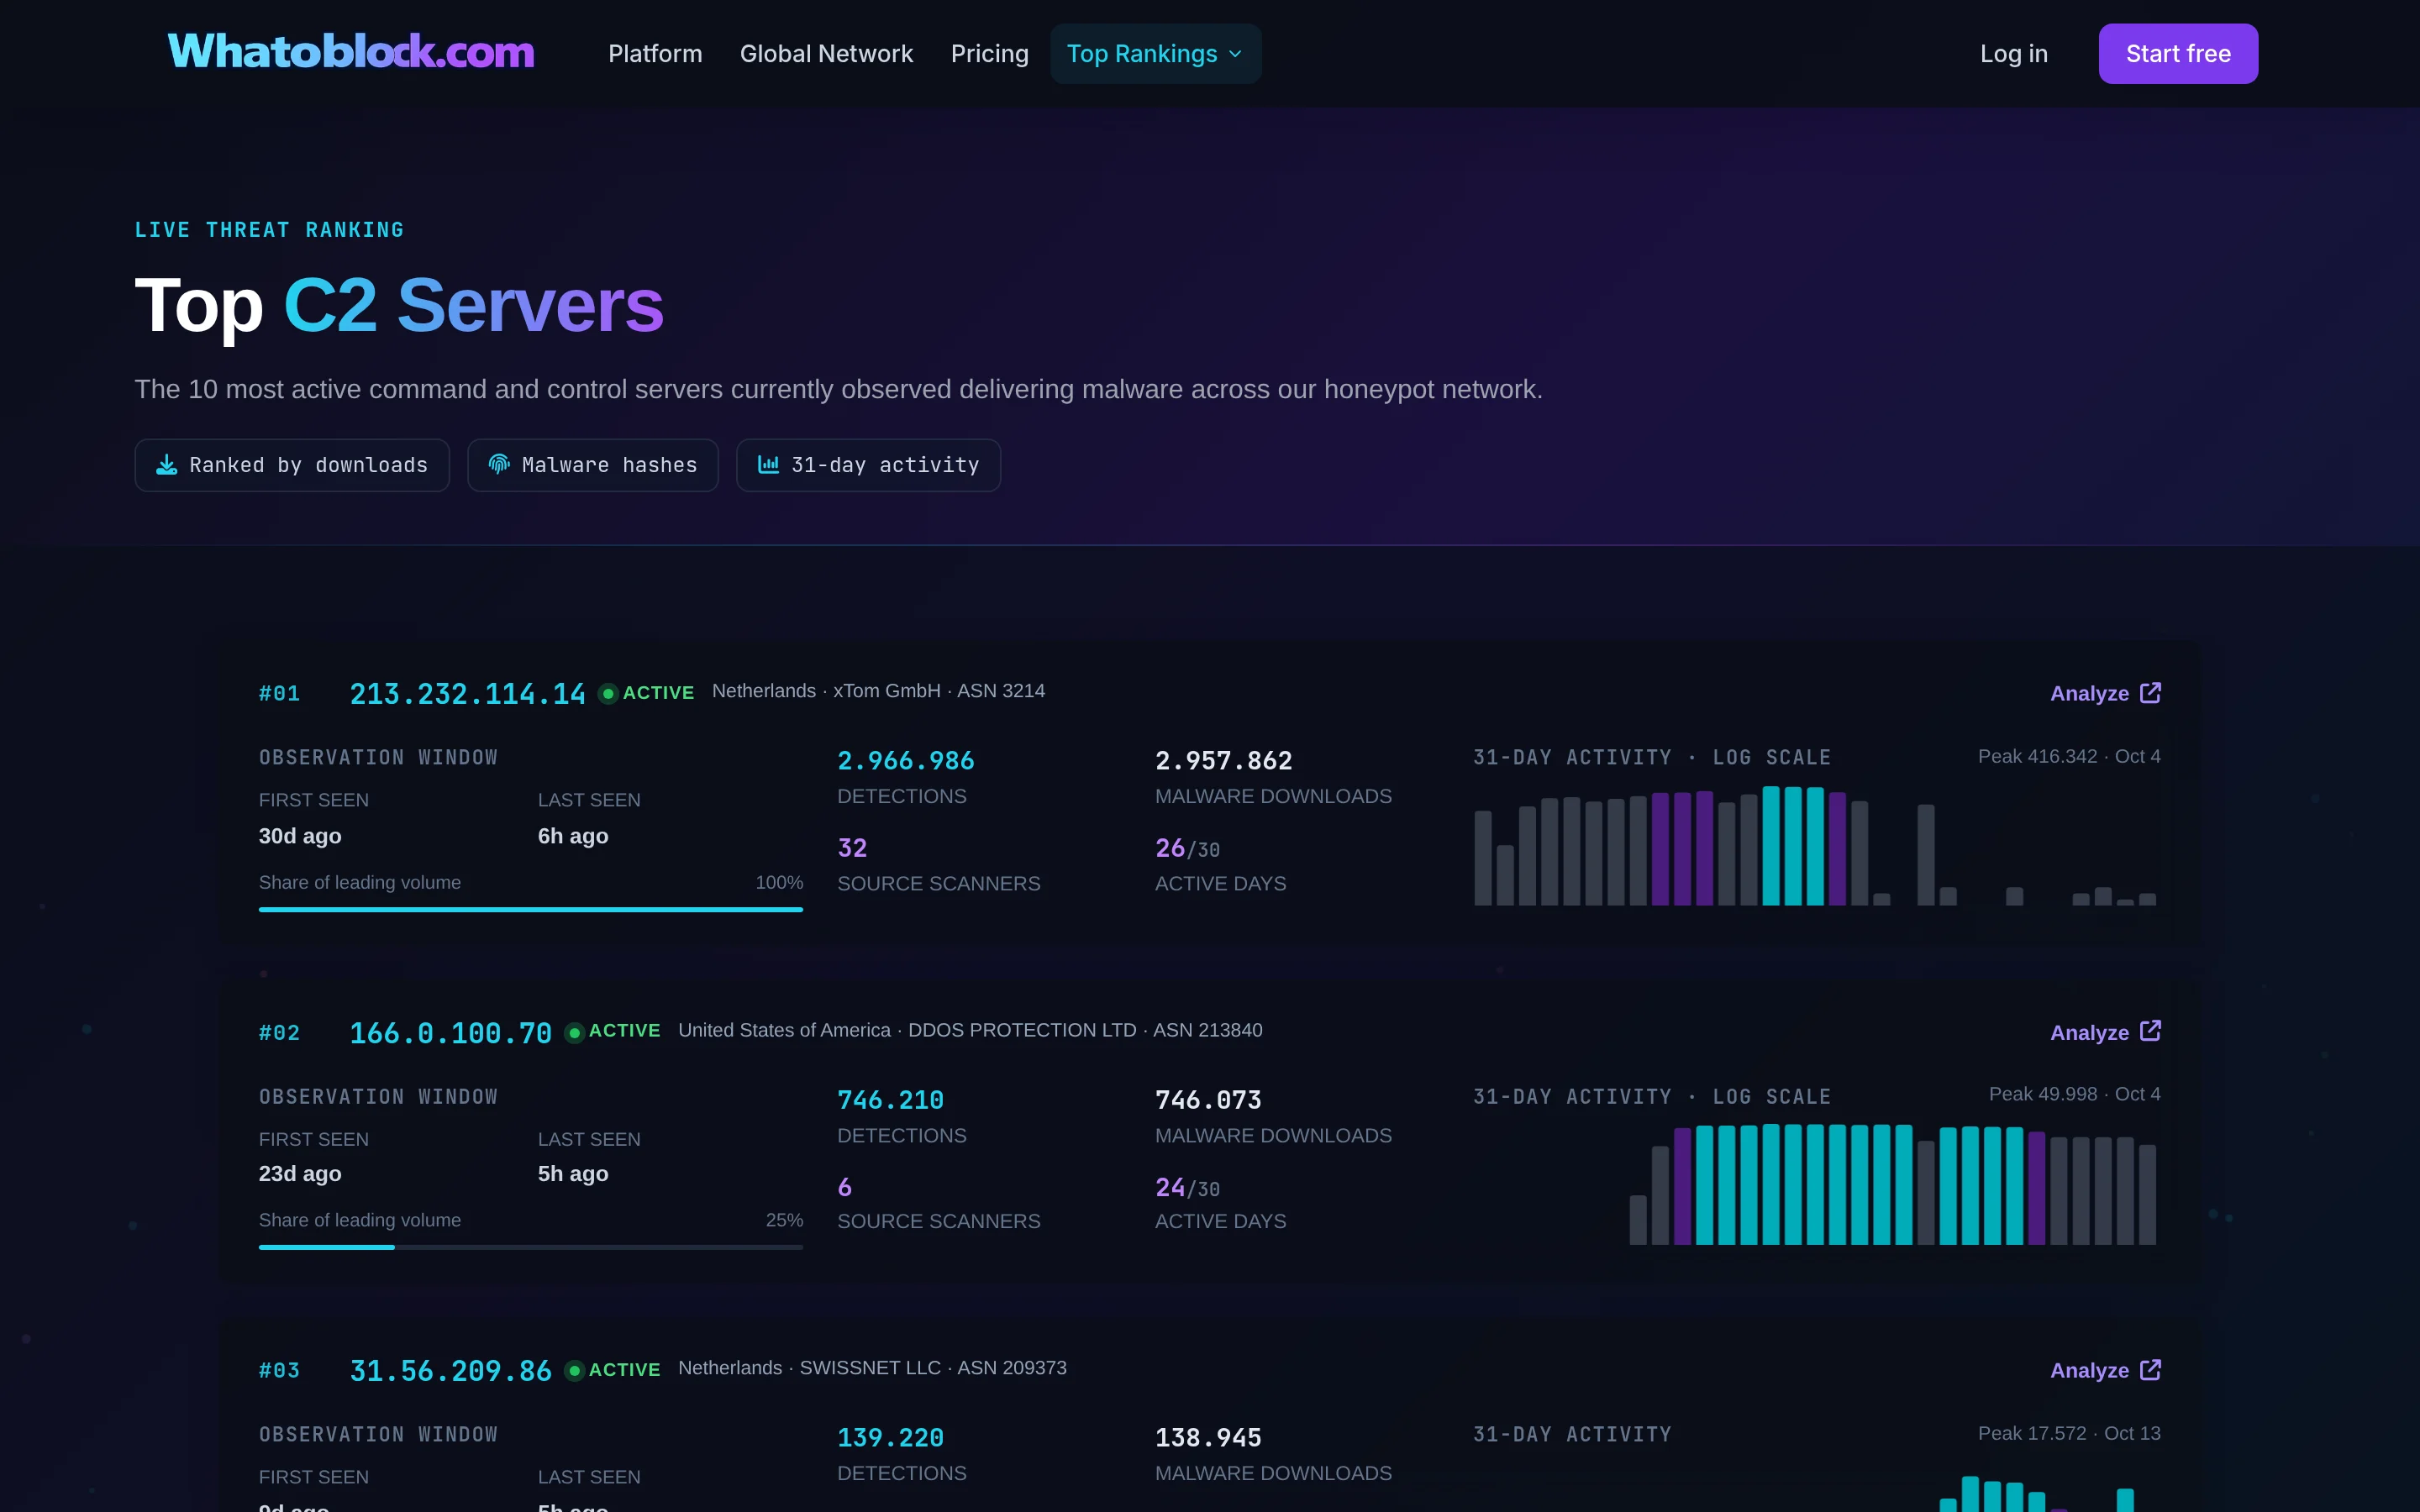The height and width of the screenshot is (1512, 2420).
Task: Open the Pricing page
Action: pos(989,54)
